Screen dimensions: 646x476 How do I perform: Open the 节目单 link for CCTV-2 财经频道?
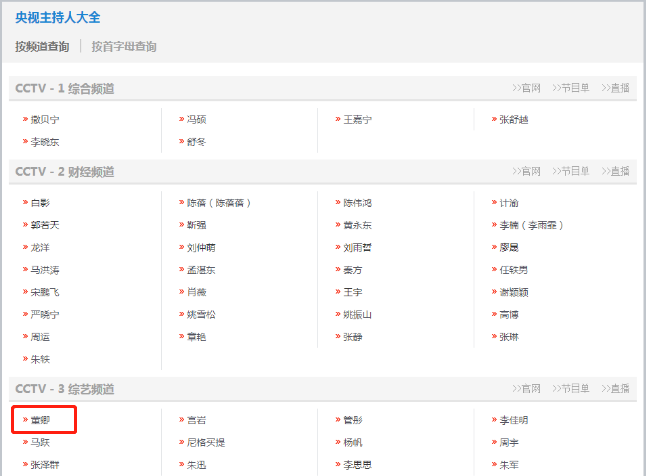[571, 171]
